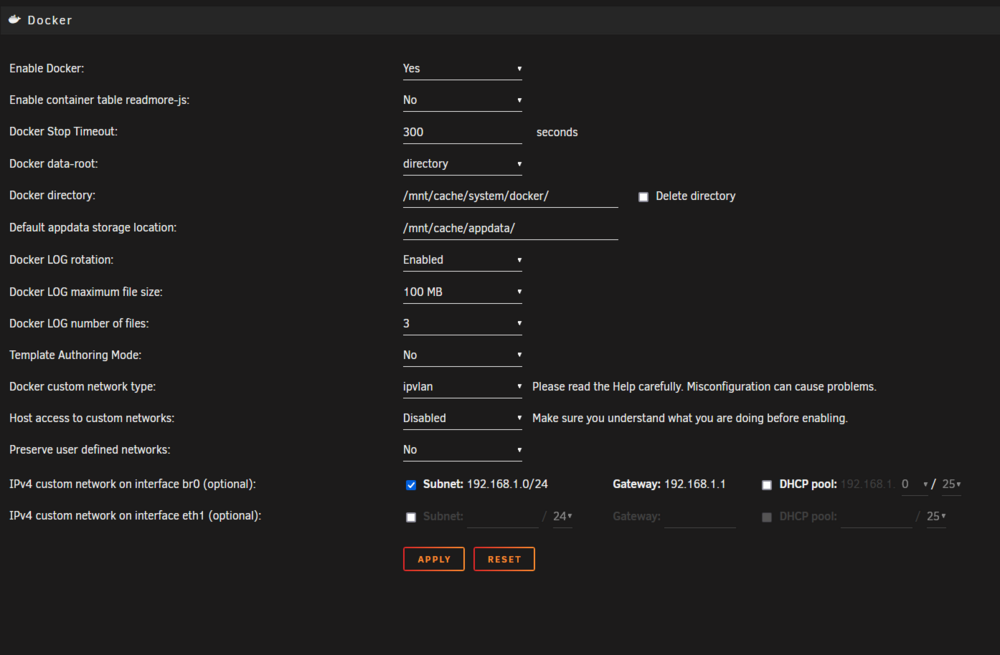Check the Delete directory checkbox
1000x655 pixels.
643,196
